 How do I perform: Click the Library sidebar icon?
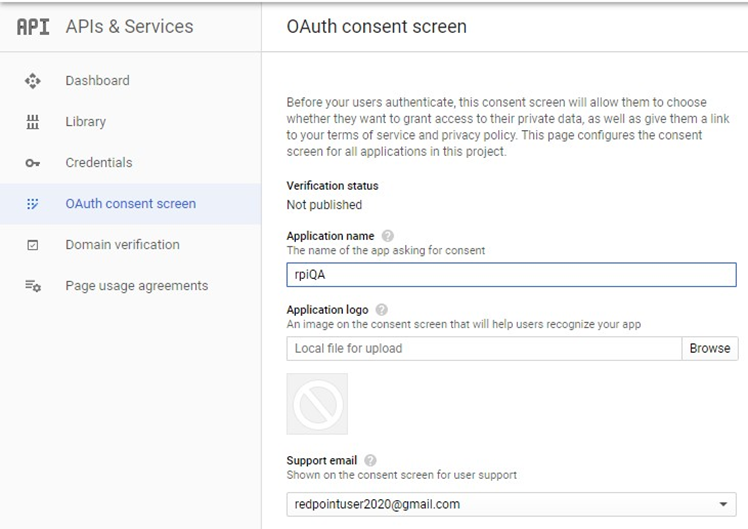[32, 122]
